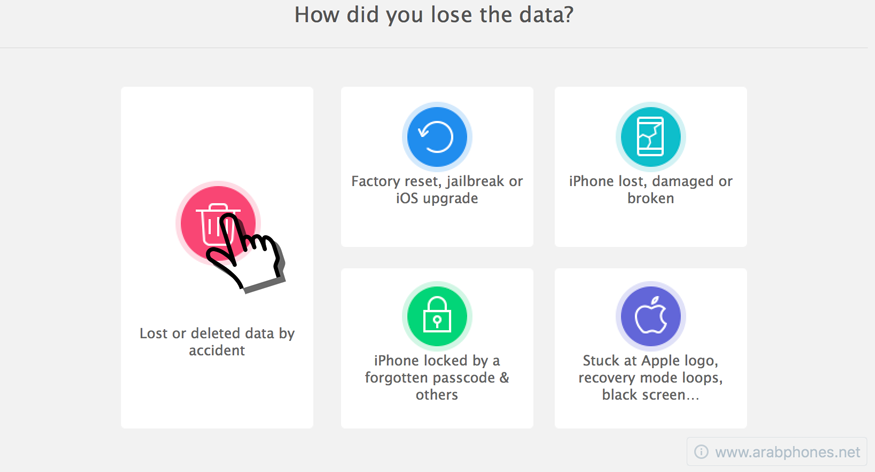
Task: Select 'Factory reset, jailbreak or iOS upgrade' text
Action: pyautogui.click(x=437, y=190)
